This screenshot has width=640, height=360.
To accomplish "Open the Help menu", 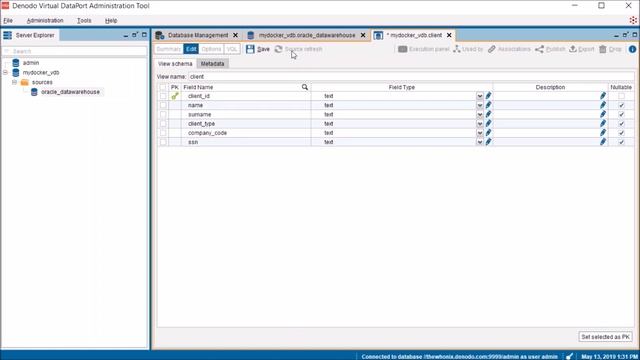I will coord(111,20).
